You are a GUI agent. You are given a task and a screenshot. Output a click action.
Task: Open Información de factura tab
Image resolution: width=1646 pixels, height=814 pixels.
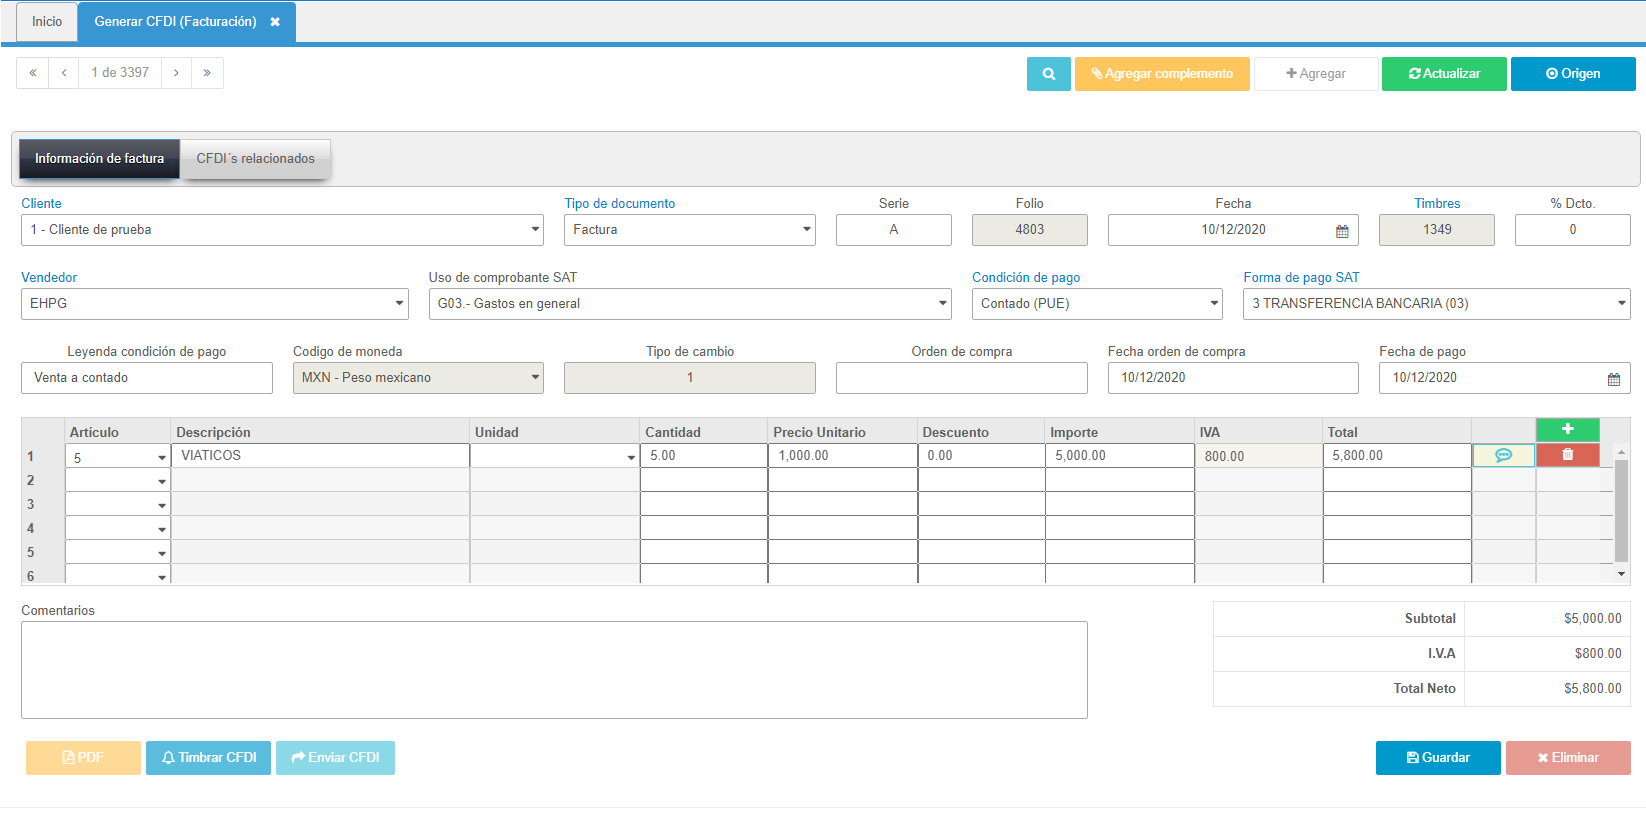[100, 159]
